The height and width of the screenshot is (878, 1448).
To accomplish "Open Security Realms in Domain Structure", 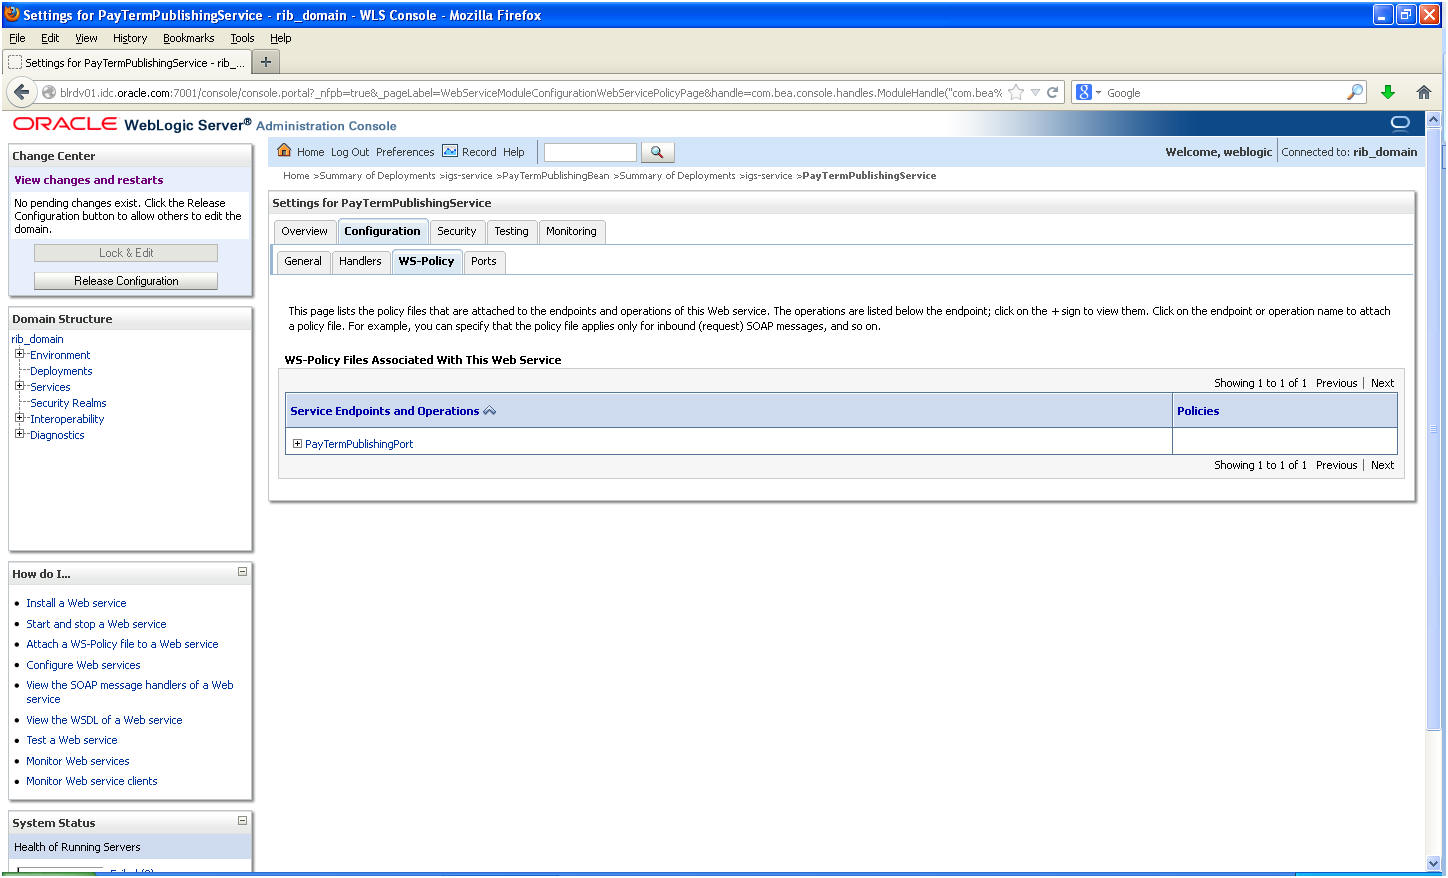I will coord(68,403).
